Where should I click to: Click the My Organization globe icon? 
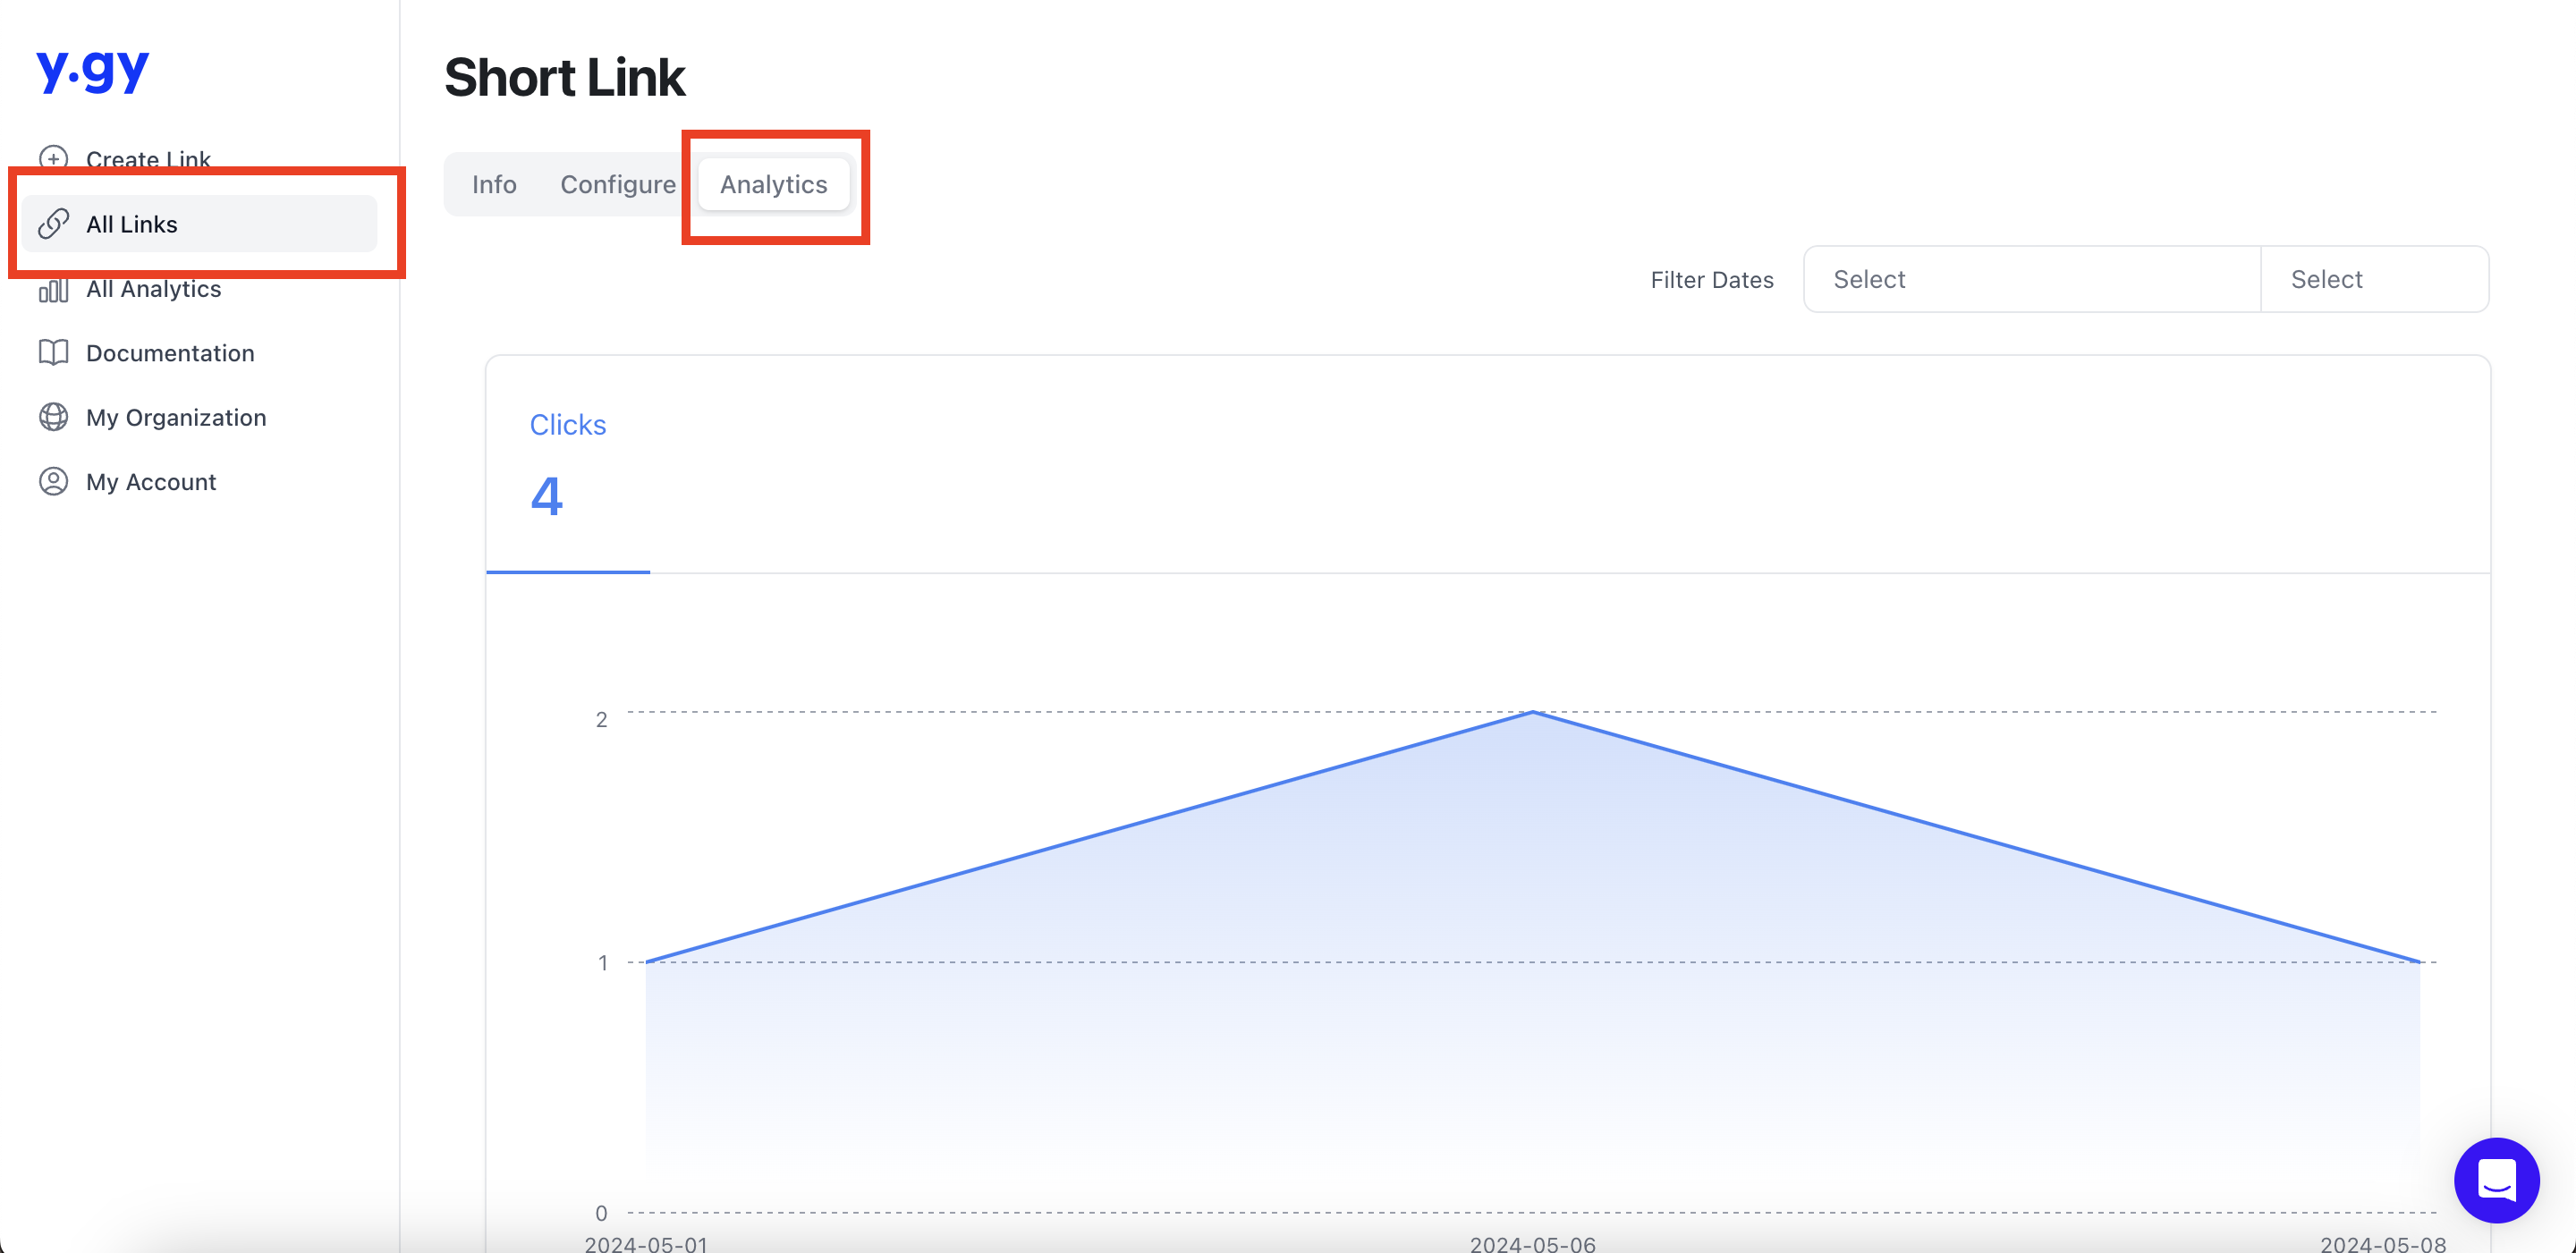coord(53,417)
